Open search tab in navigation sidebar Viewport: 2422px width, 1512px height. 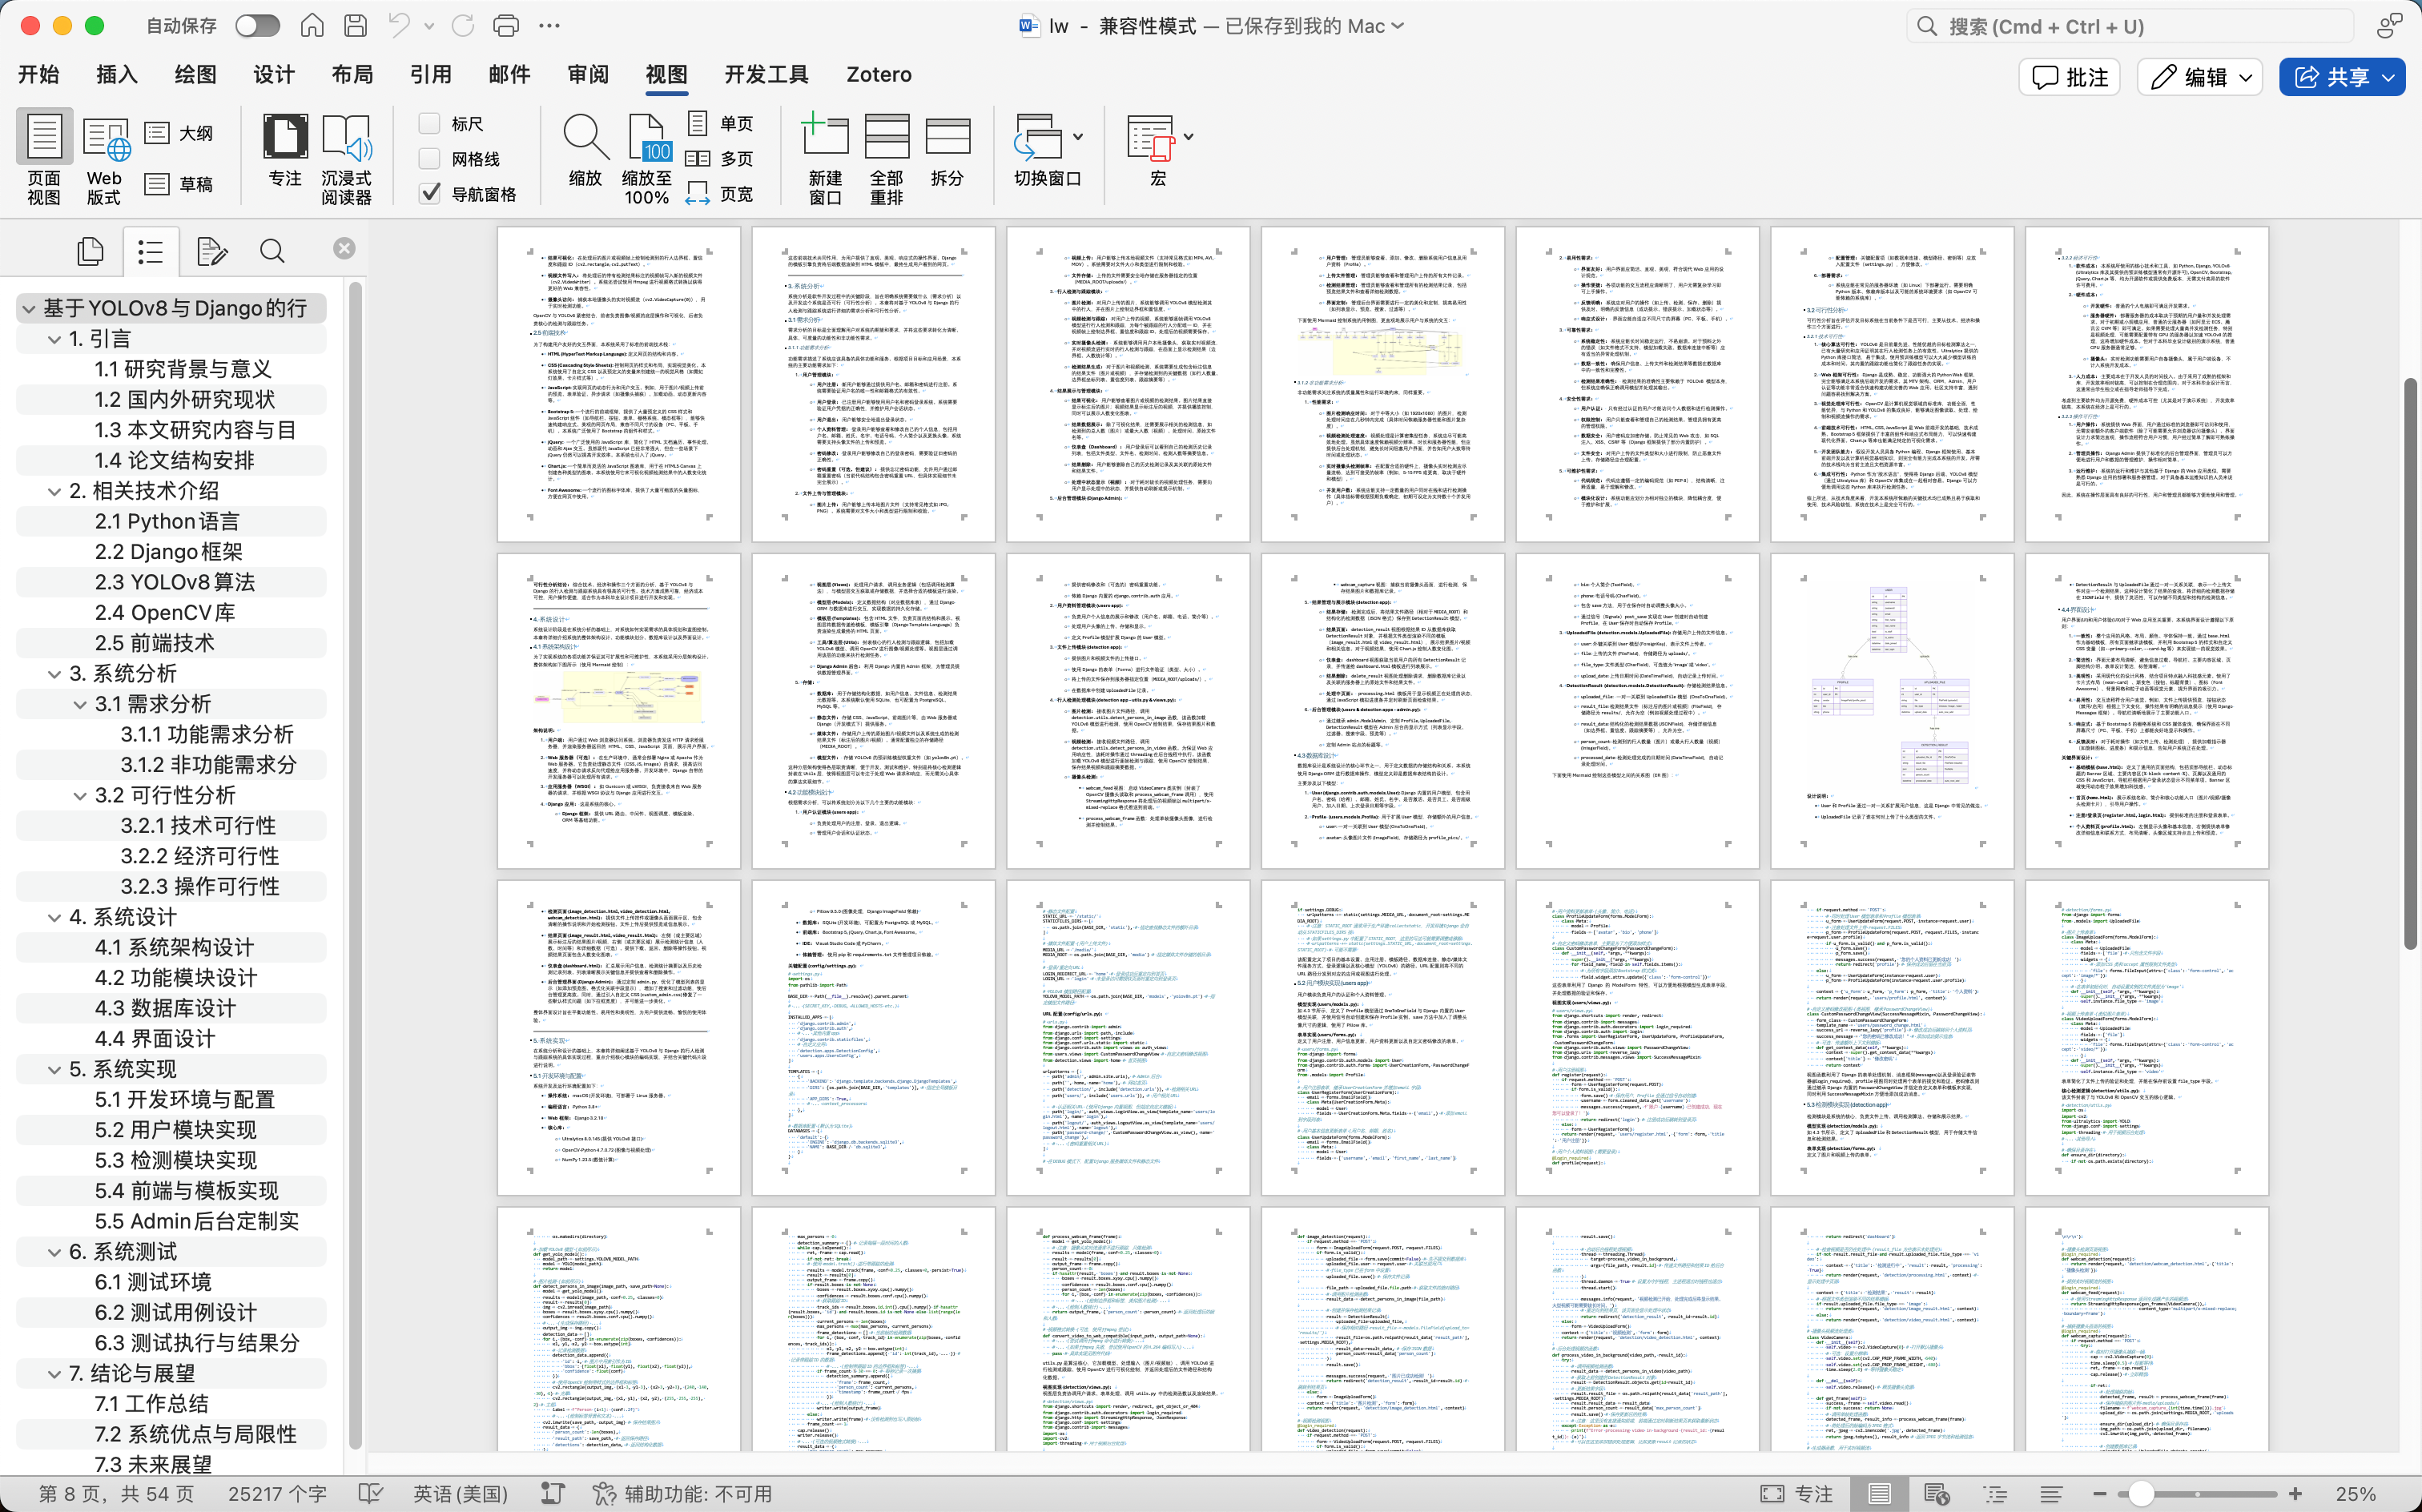click(272, 250)
